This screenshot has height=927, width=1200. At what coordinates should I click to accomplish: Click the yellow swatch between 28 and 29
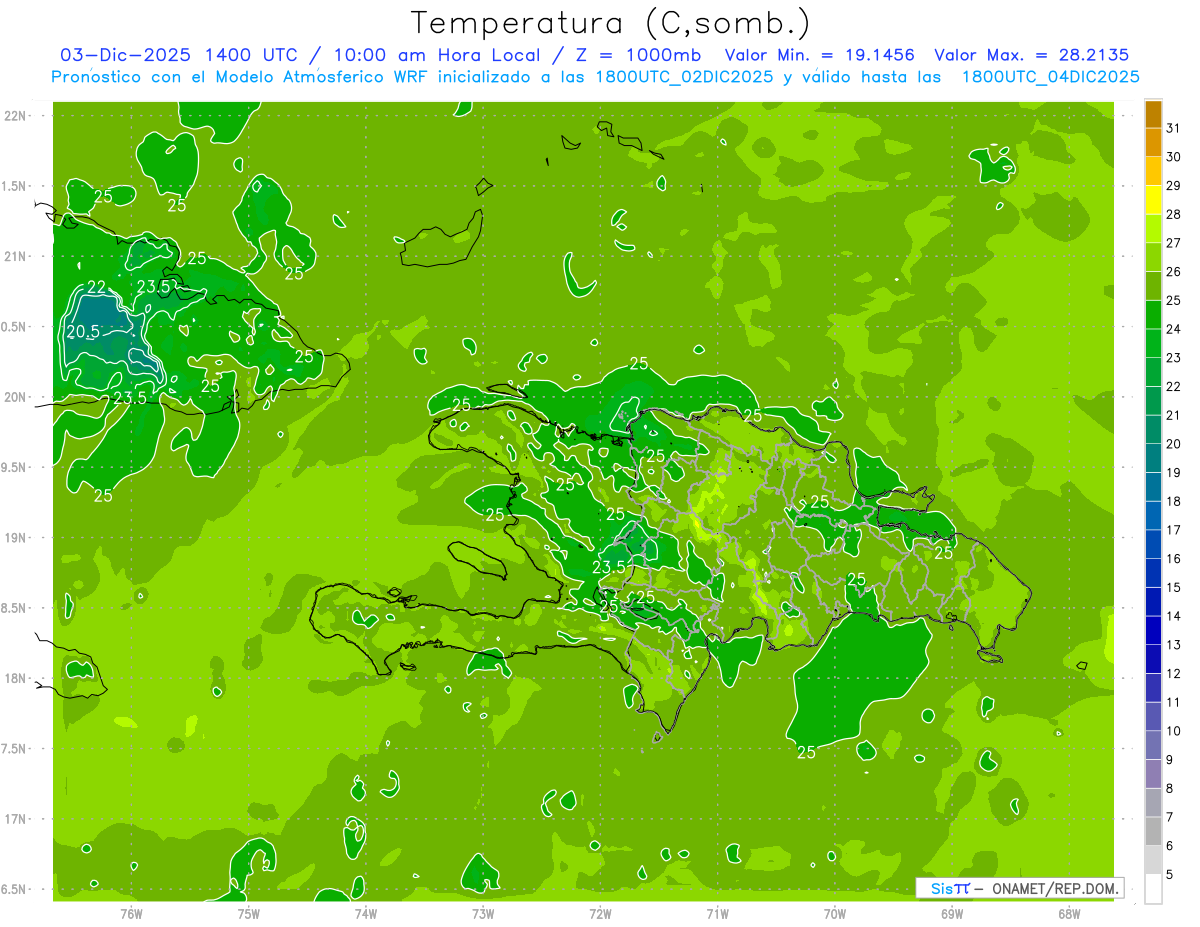coord(1153,201)
